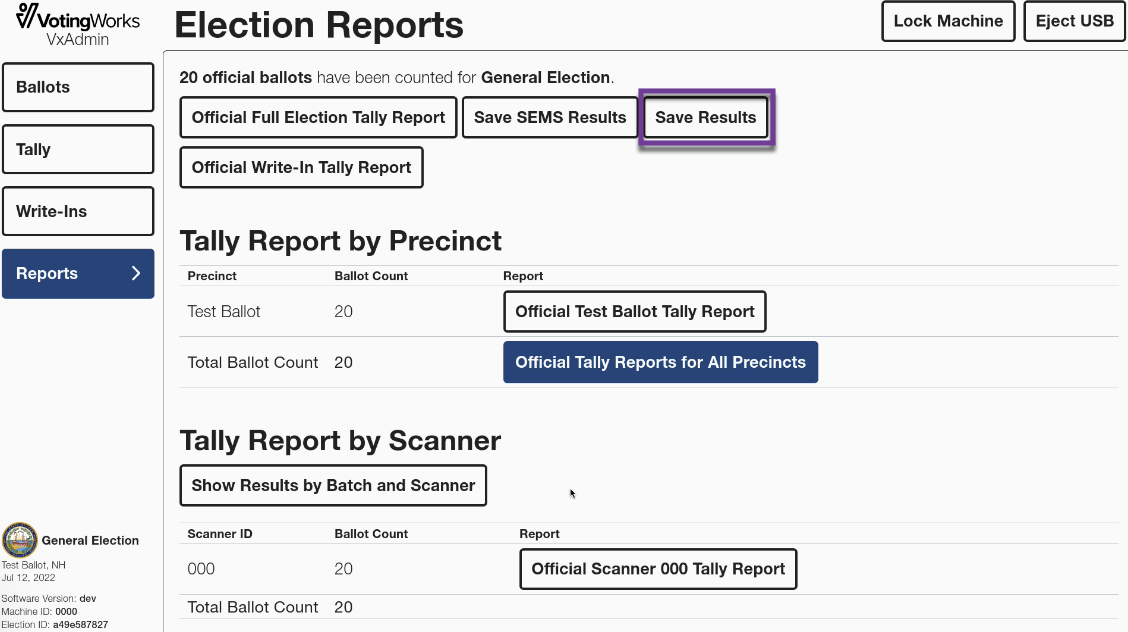Screen dimensions: 1128x632
Task: Select the Reports navigation tab
Action: pos(78,273)
